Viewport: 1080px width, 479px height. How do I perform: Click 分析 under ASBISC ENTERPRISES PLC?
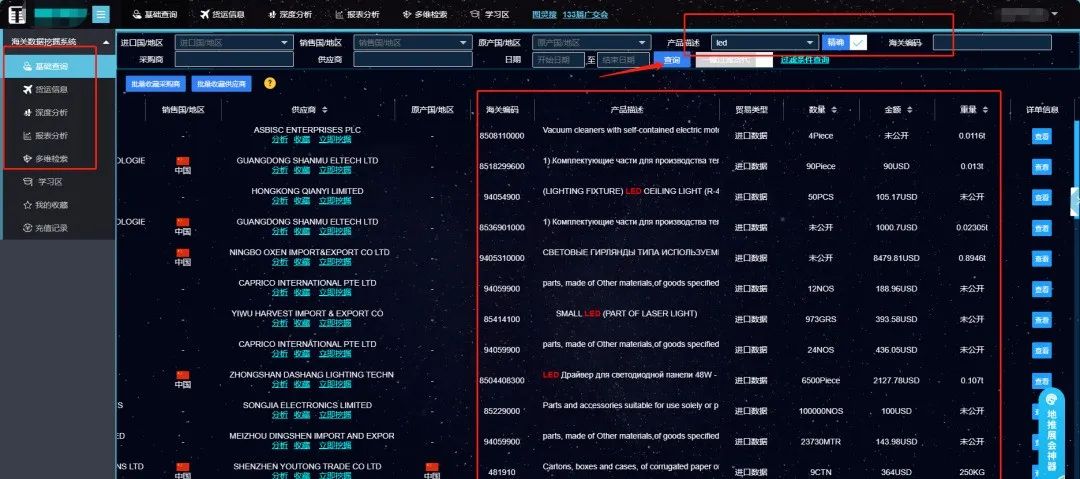pos(280,140)
